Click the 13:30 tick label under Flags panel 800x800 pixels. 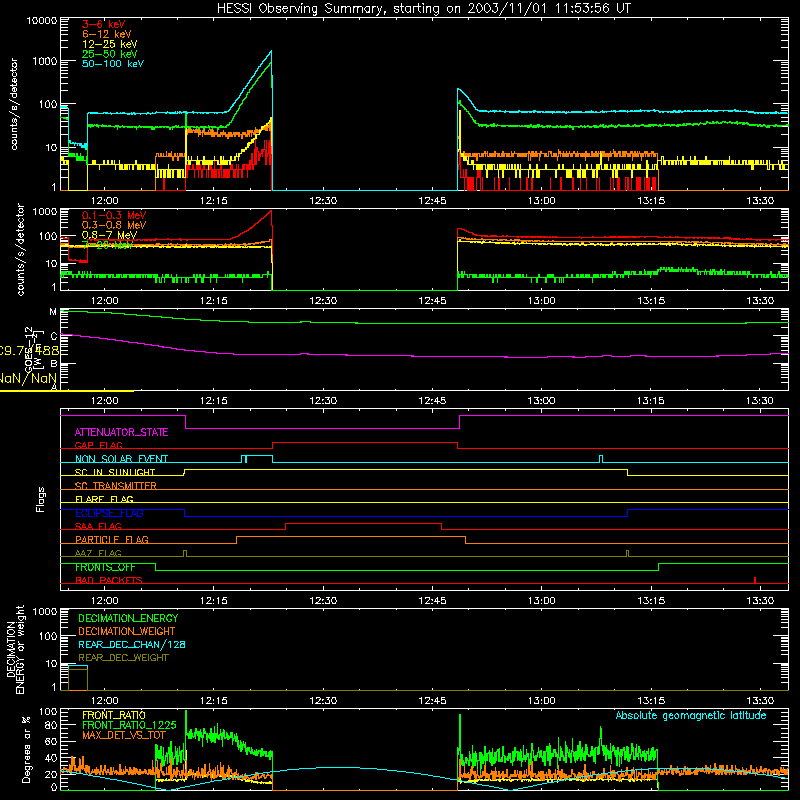tap(760, 601)
